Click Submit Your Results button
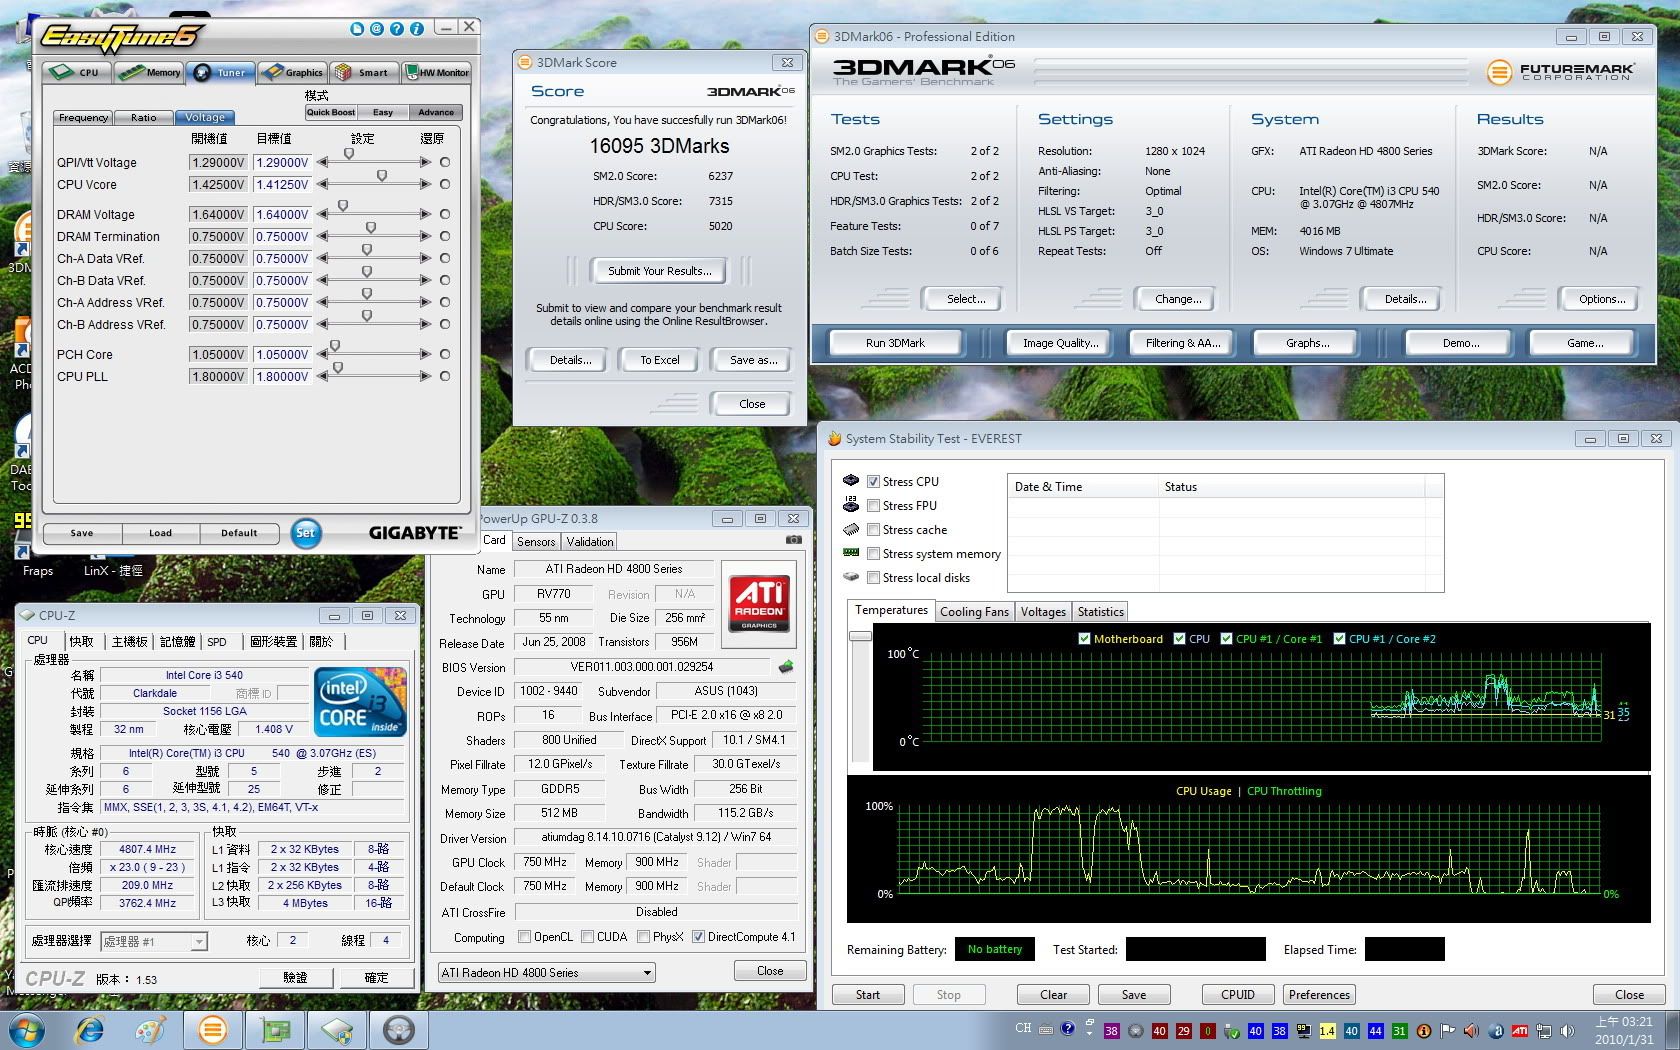 [660, 271]
